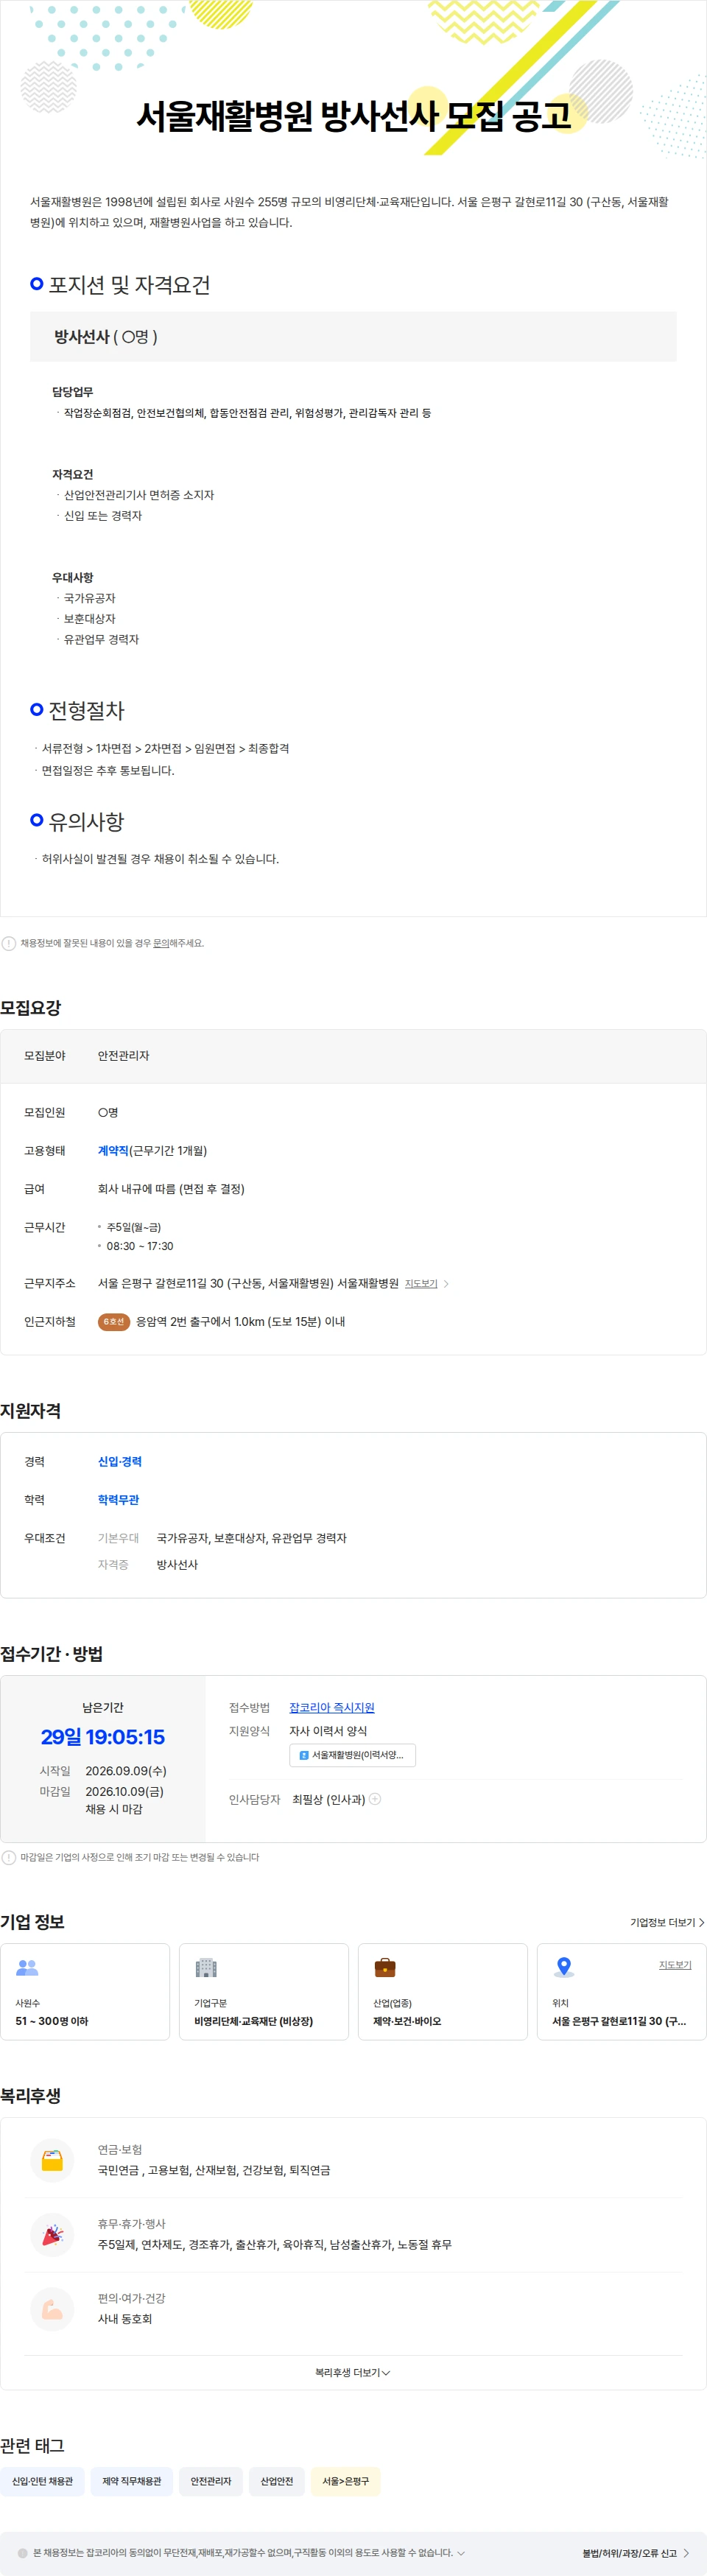The width and height of the screenshot is (707, 2576).
Task: Open the 문의 link in the notice
Action: click(160, 943)
